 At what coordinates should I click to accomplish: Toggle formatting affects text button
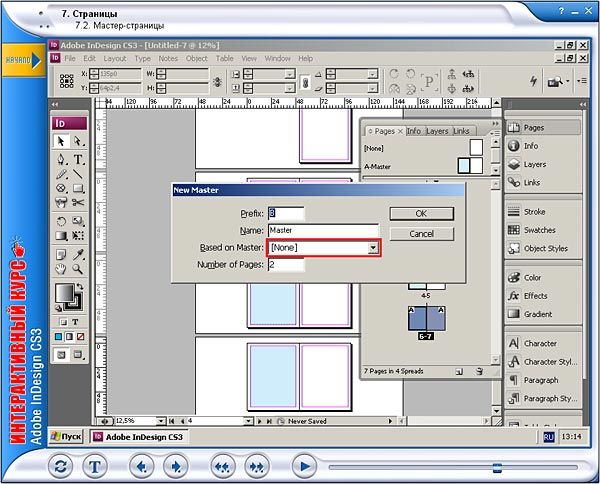tap(75, 322)
